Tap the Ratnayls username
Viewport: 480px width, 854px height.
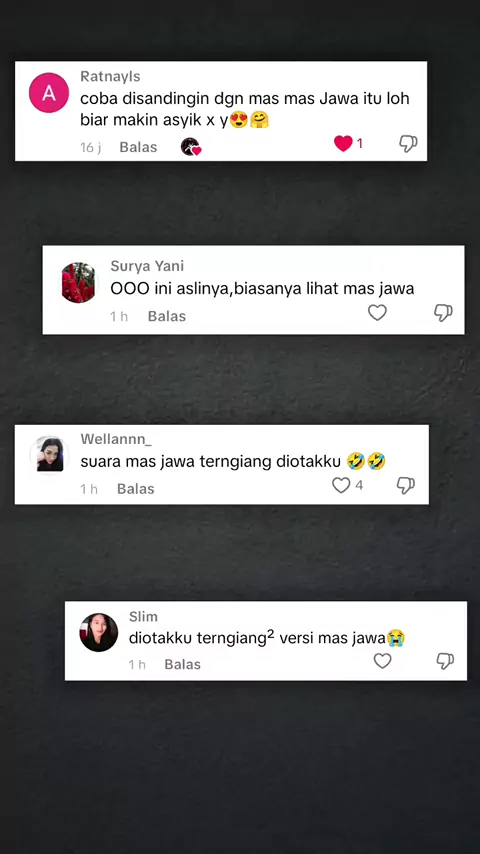[x=110, y=76]
